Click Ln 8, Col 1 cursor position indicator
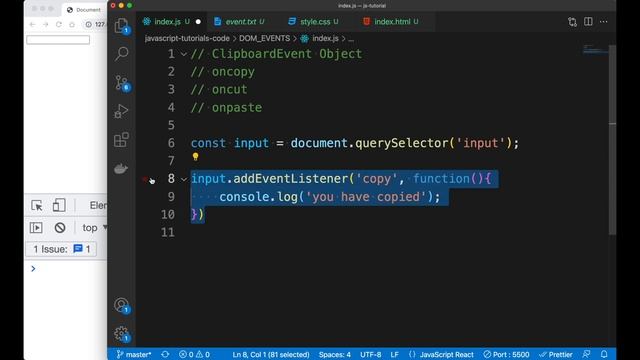 [x=271, y=354]
